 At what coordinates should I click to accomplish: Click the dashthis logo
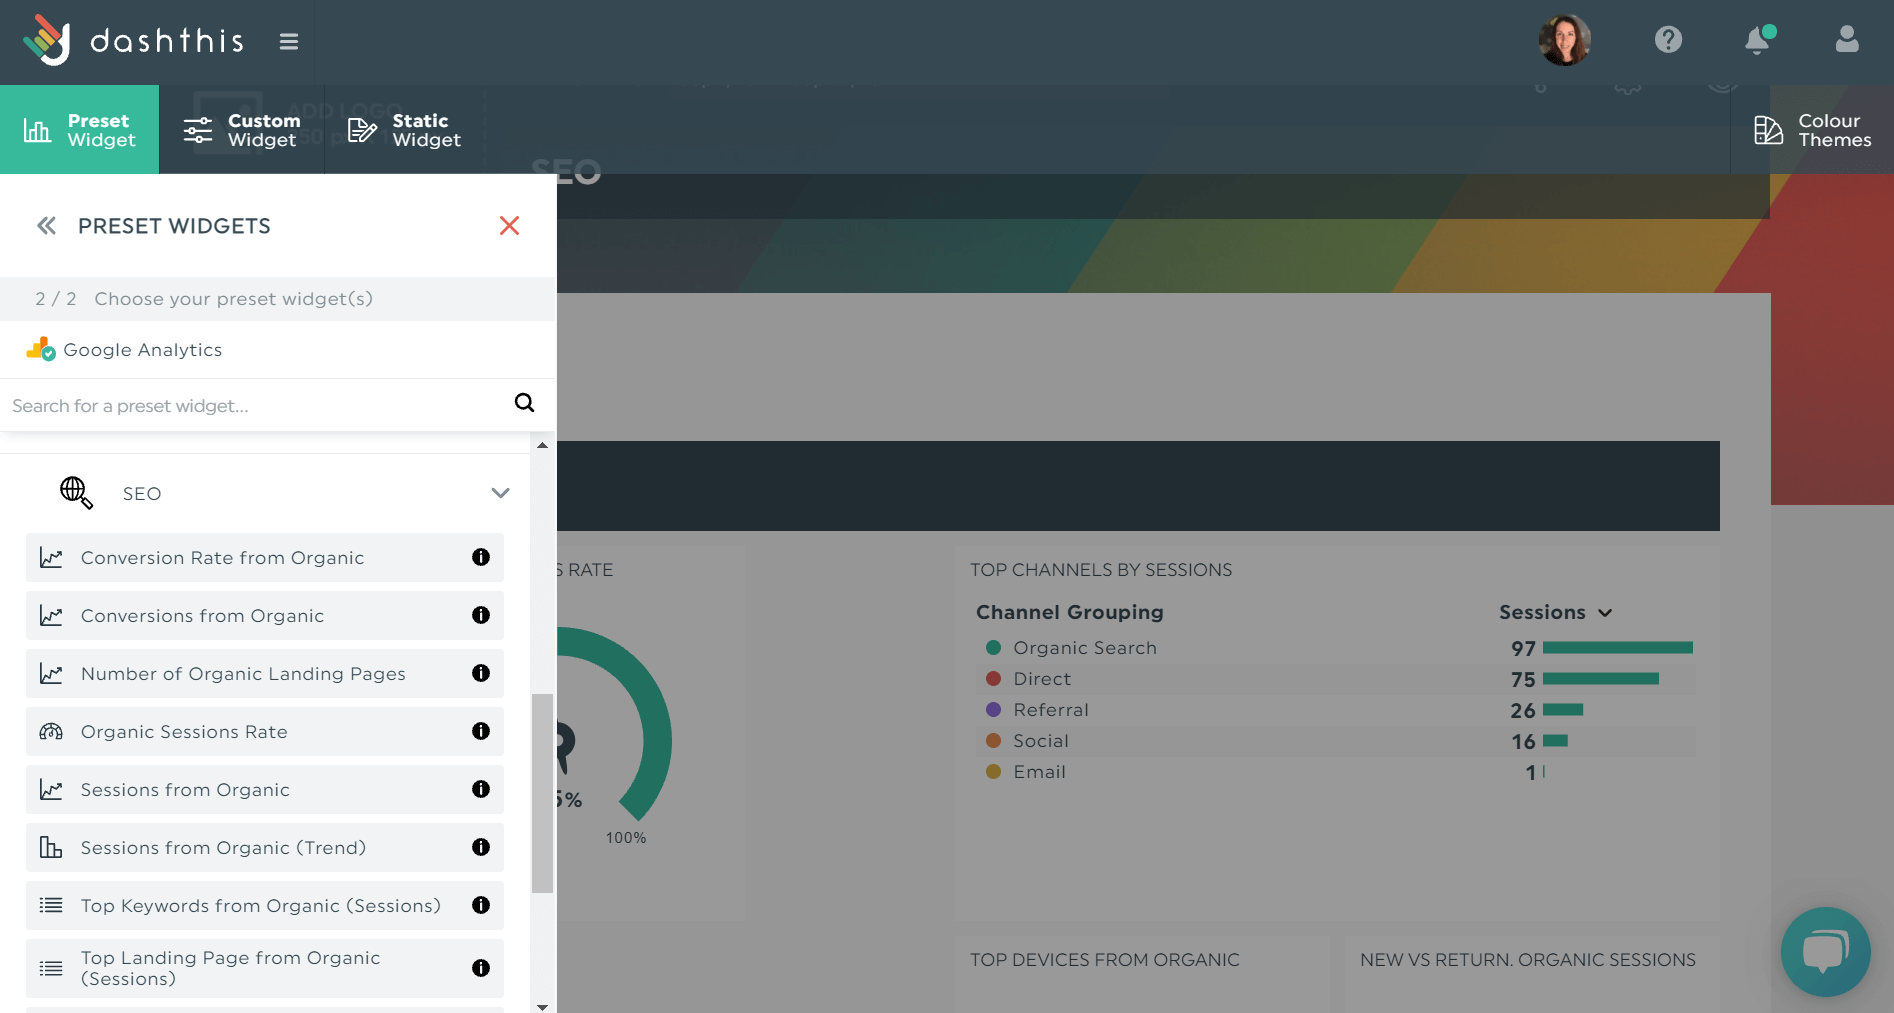(x=134, y=40)
